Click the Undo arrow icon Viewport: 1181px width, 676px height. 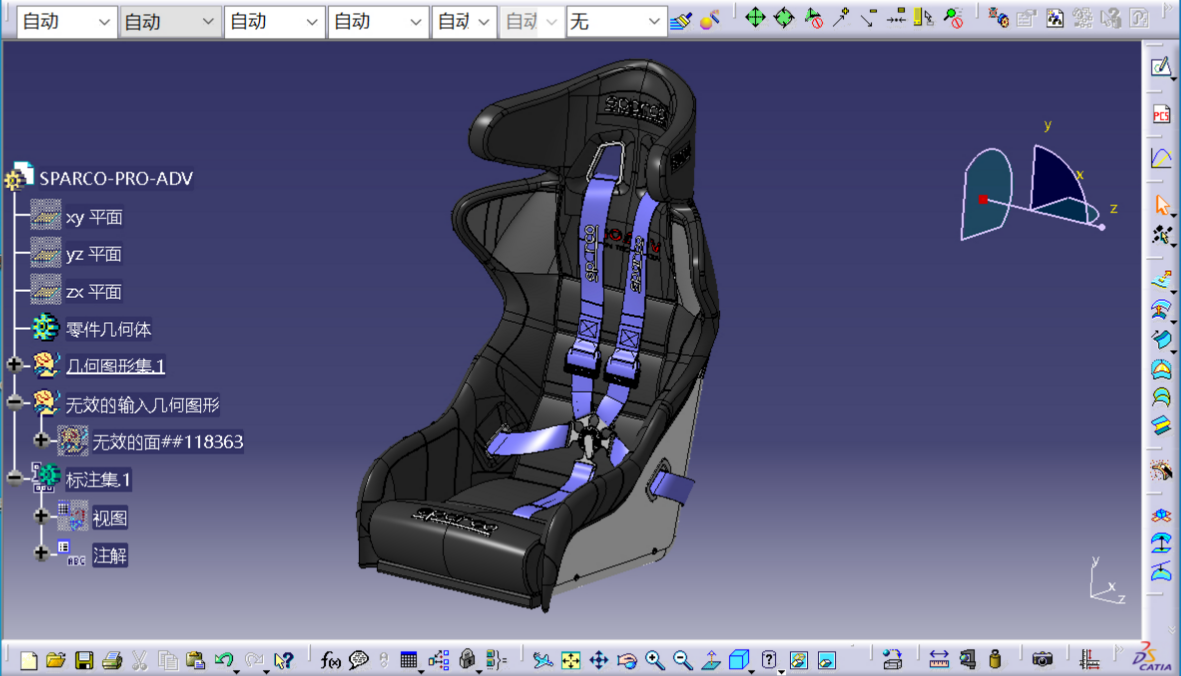(223, 660)
